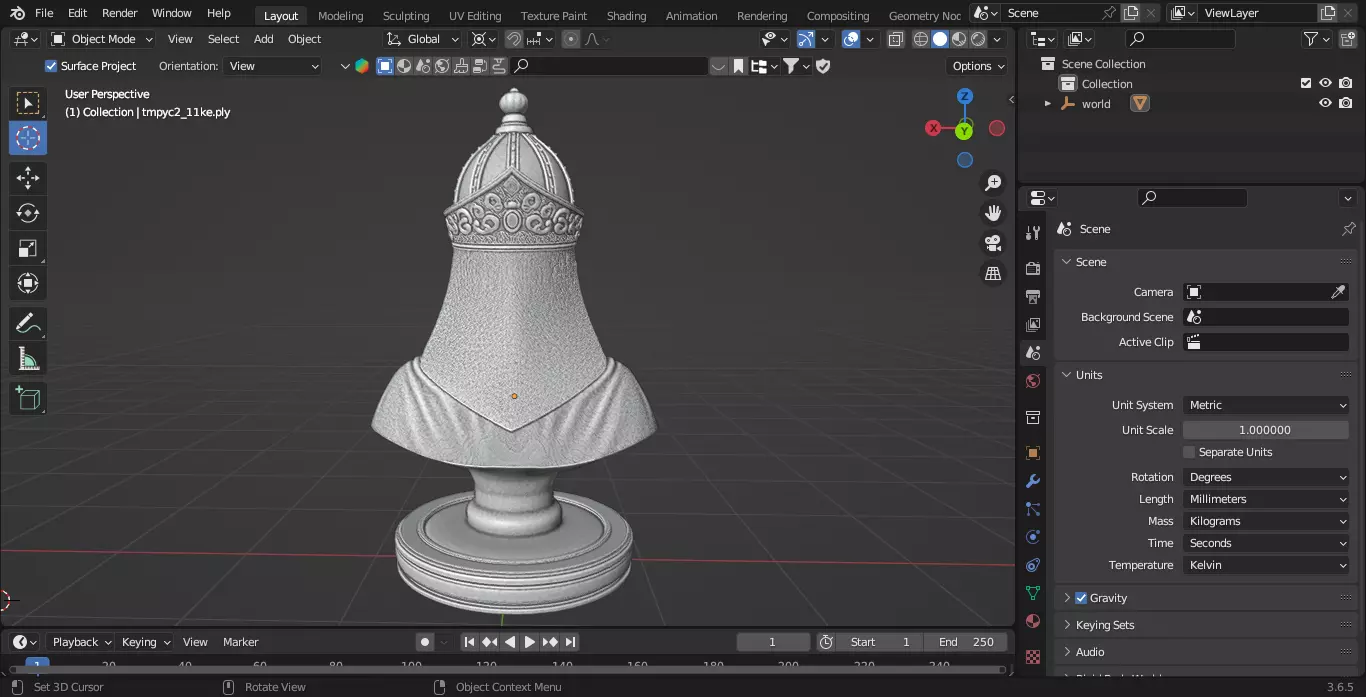Open the Material properties tab
This screenshot has width=1366, height=697.
point(1033,621)
